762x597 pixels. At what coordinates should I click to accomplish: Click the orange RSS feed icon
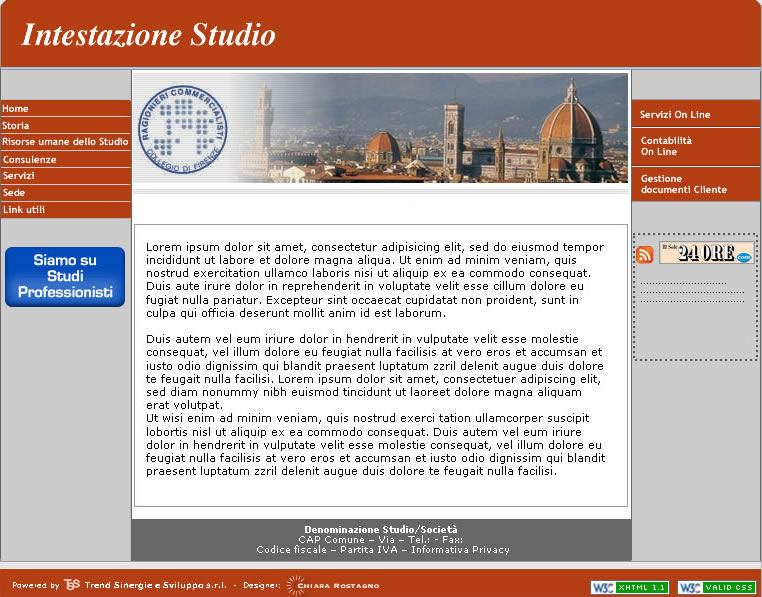pyautogui.click(x=644, y=254)
